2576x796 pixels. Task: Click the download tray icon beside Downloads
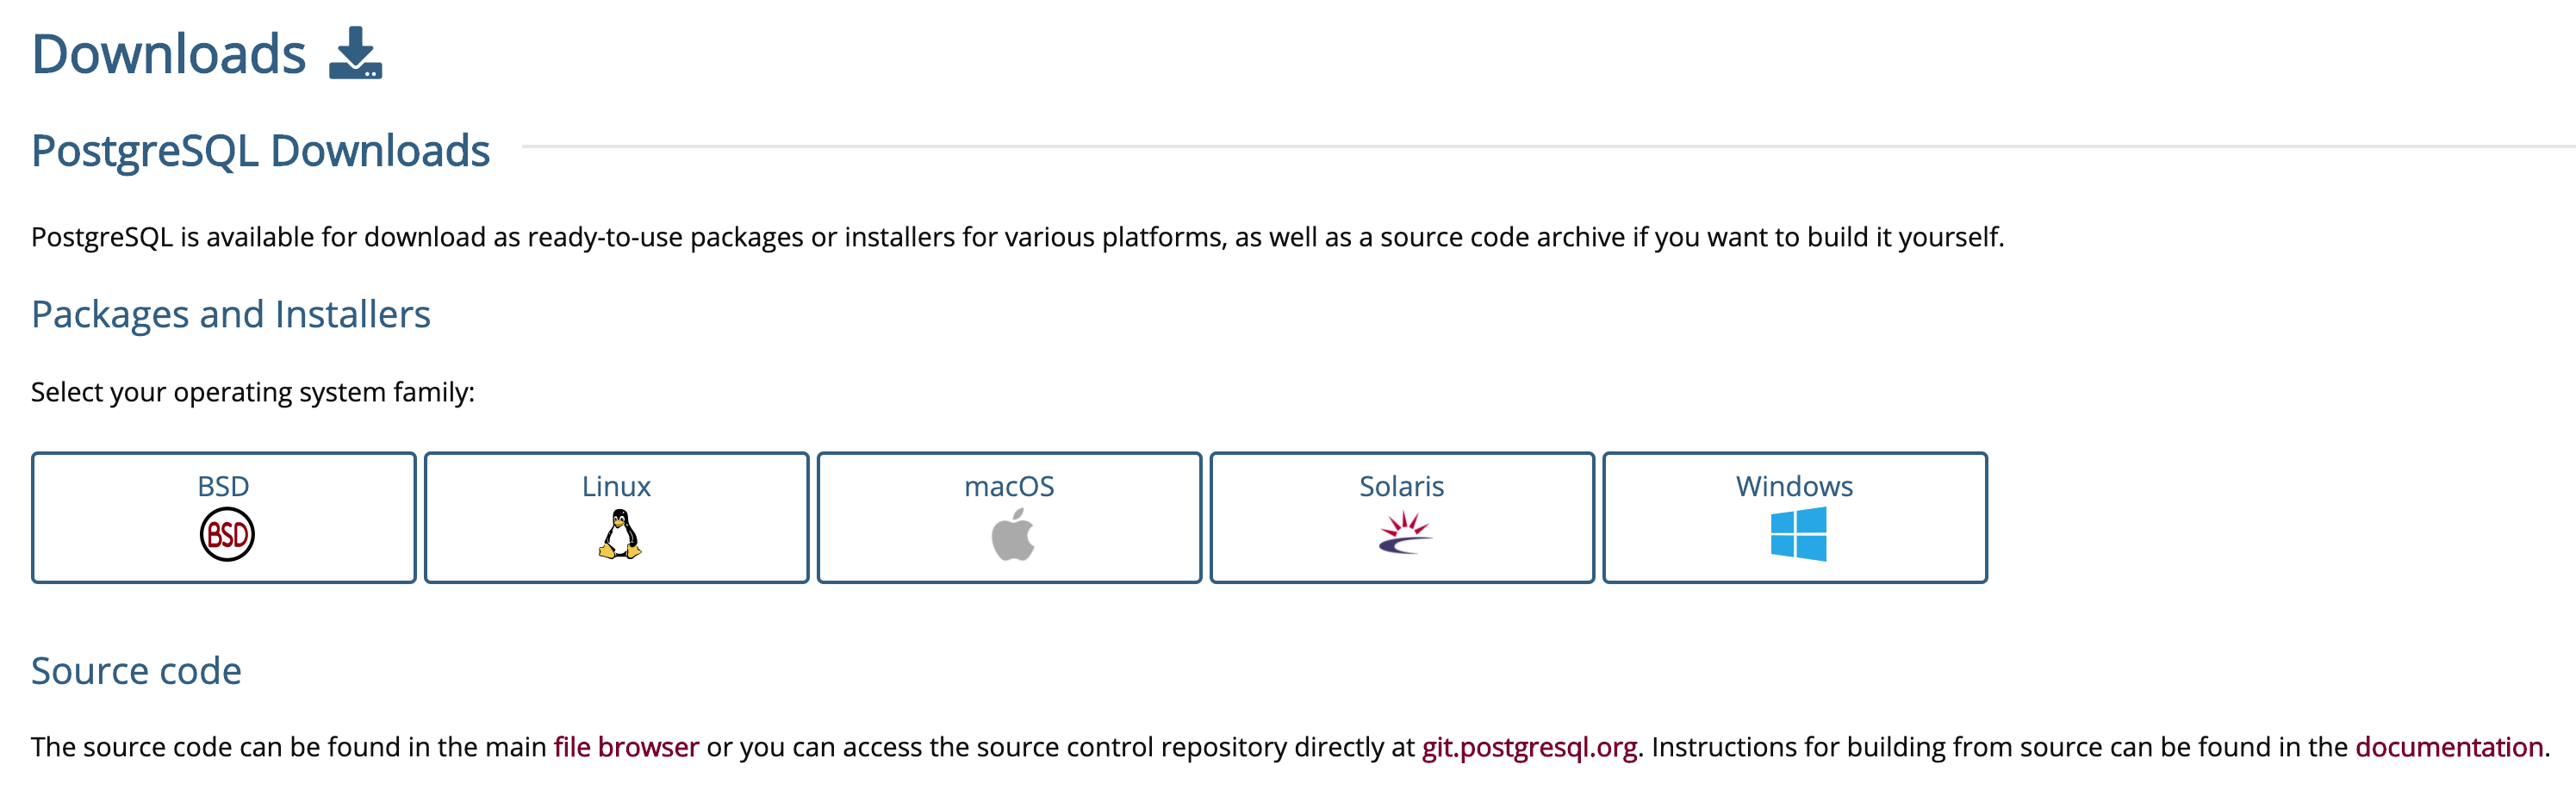(x=355, y=54)
